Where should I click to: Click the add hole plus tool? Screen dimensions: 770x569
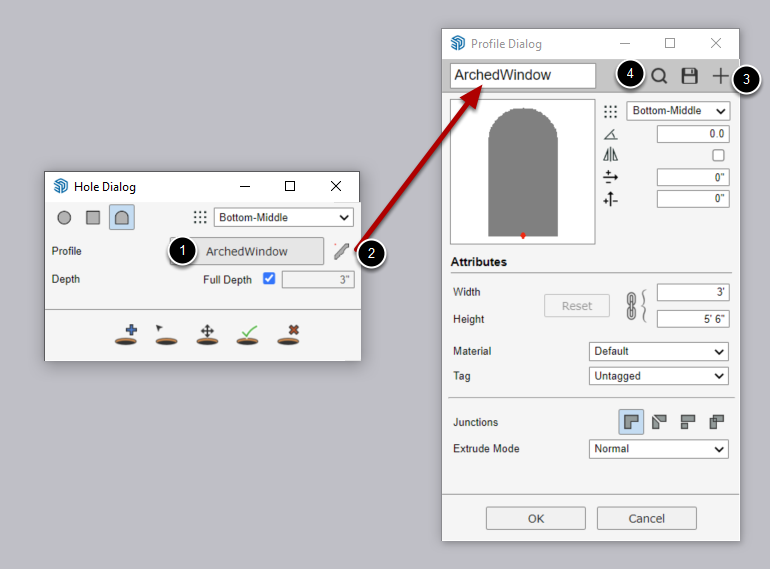126,335
